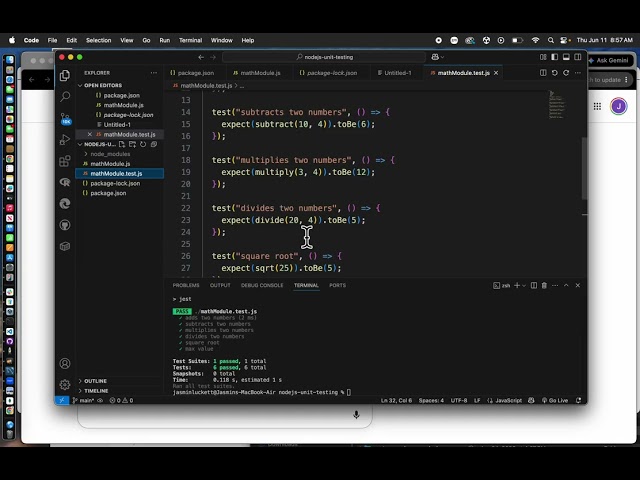The width and height of the screenshot is (640, 480).
Task: Open the Terminal menu in the menu bar
Action: coord(190,40)
